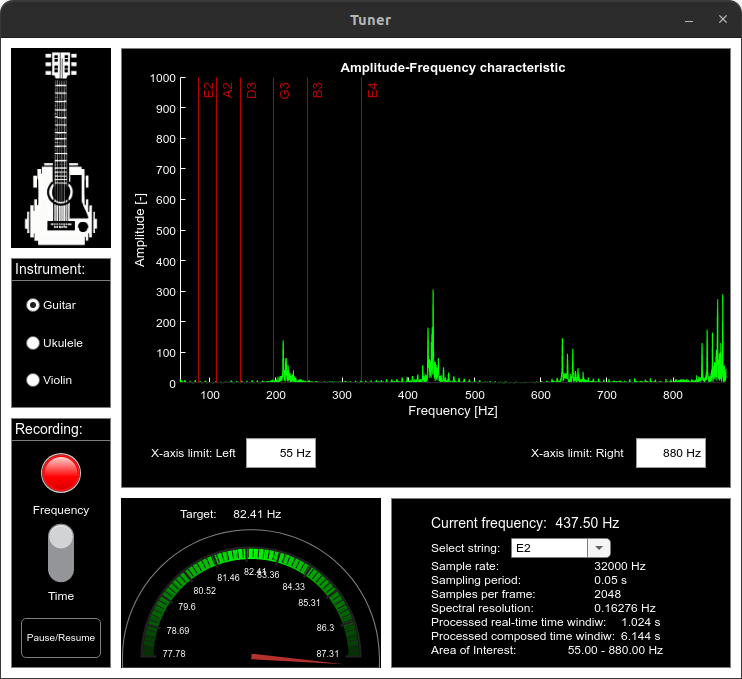Minimize the Tuner window
This screenshot has width=742, height=679.
click(x=687, y=20)
